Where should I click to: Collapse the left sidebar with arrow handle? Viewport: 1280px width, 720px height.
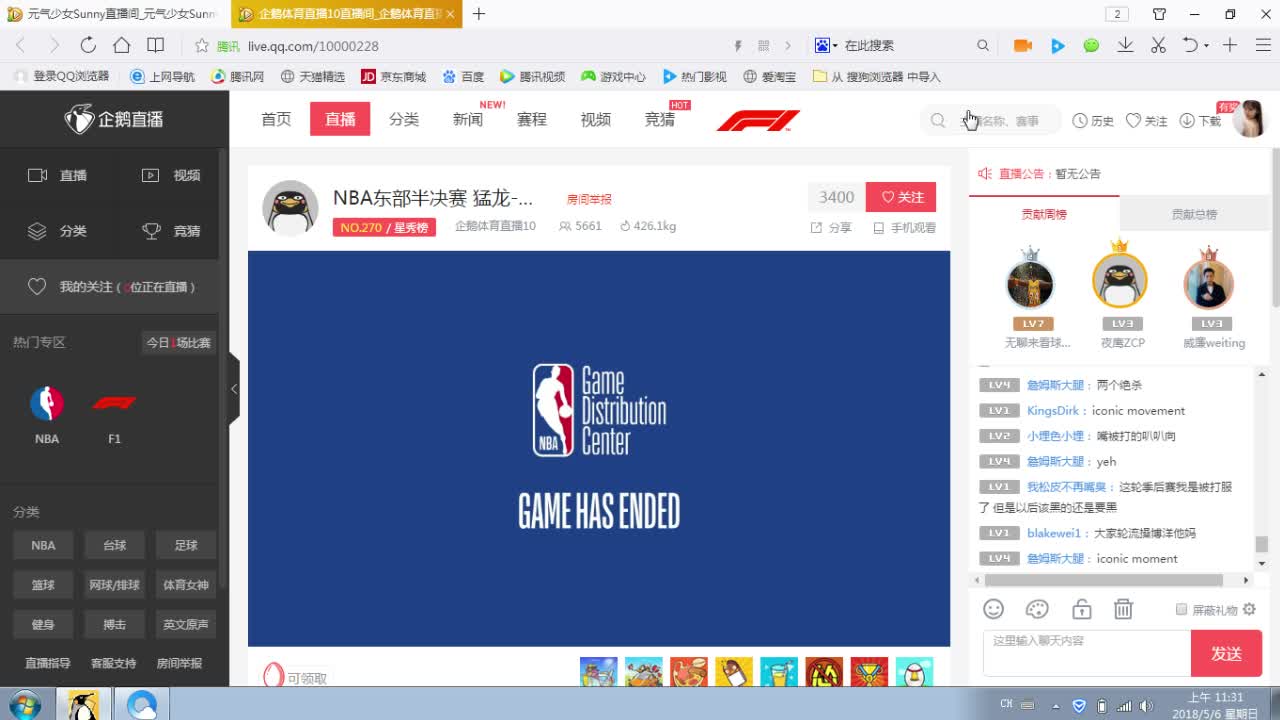tap(234, 389)
